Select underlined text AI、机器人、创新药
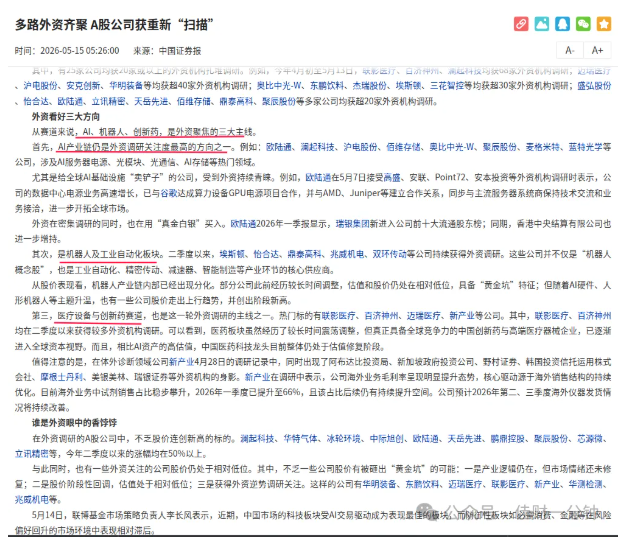Image resolution: width=627 pixels, height=540 pixels. click(x=122, y=132)
